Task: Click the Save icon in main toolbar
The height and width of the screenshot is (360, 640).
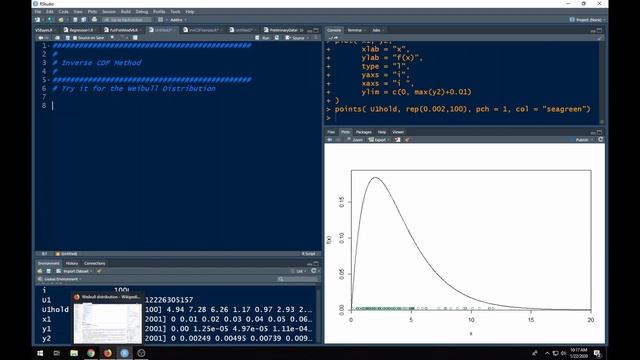Action: 75,20
